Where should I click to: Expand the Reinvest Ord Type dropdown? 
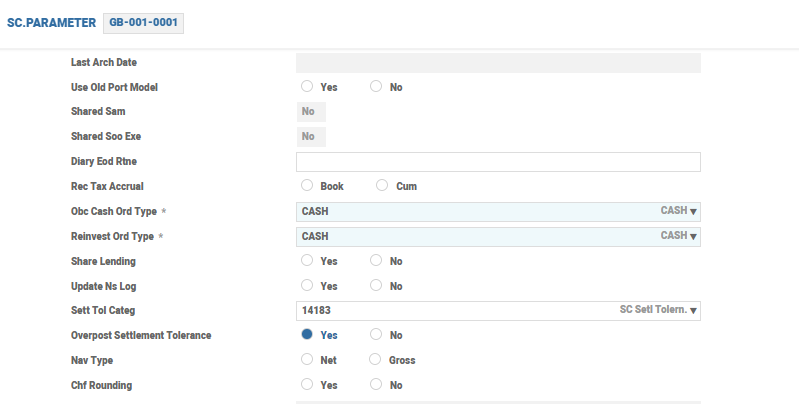[x=693, y=236]
